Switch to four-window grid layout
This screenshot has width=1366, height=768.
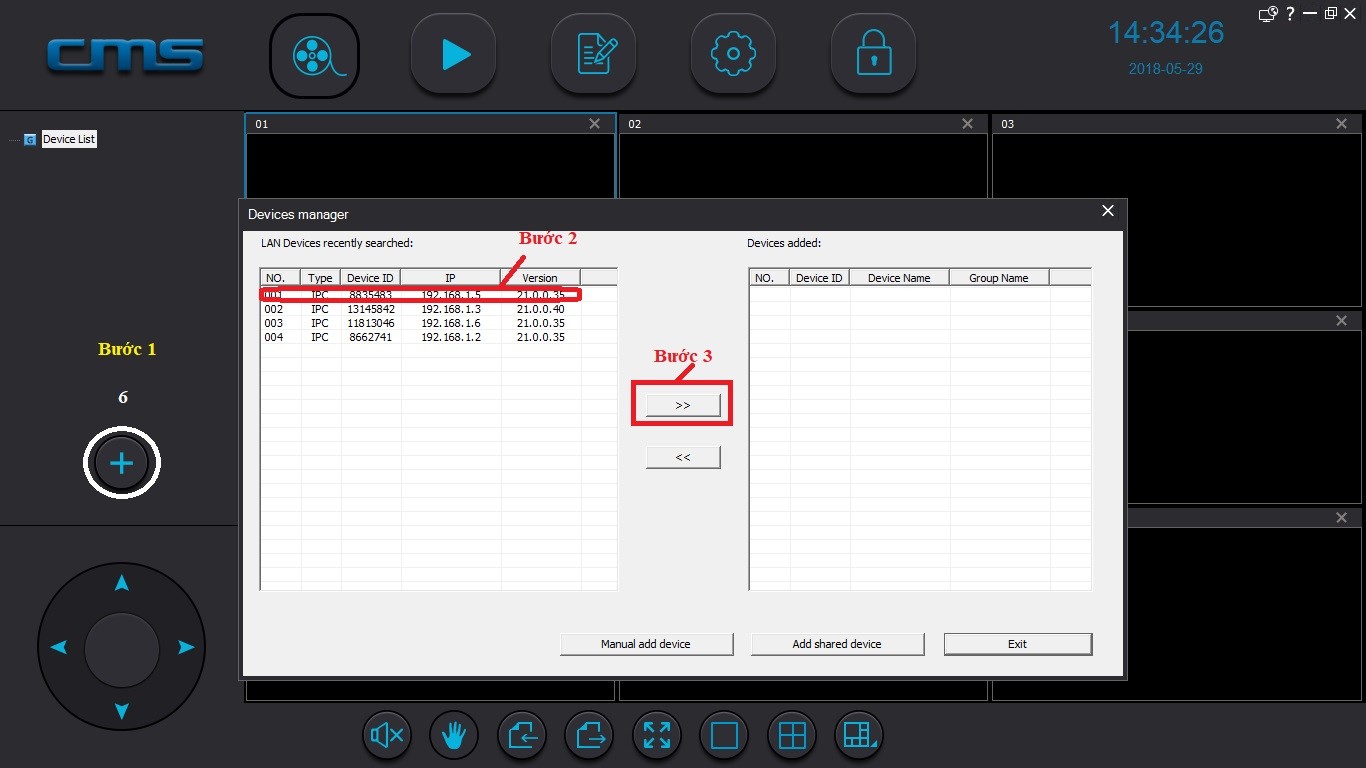tap(792, 736)
